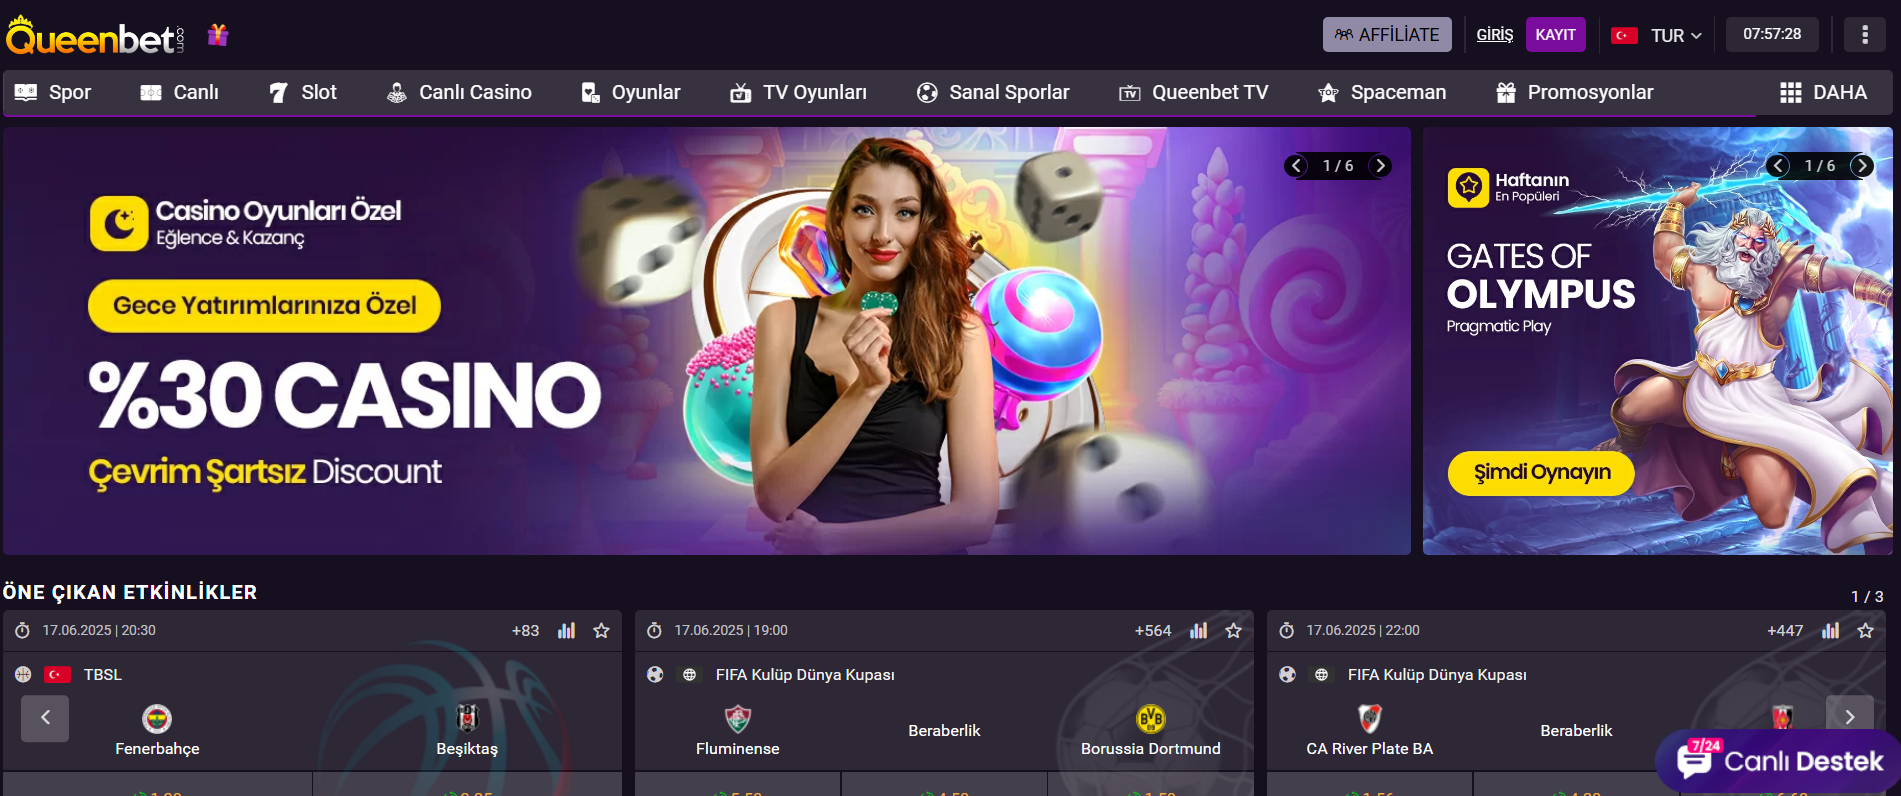The width and height of the screenshot is (1901, 796).
Task: Open the Spaceman game link
Action: [1382, 93]
